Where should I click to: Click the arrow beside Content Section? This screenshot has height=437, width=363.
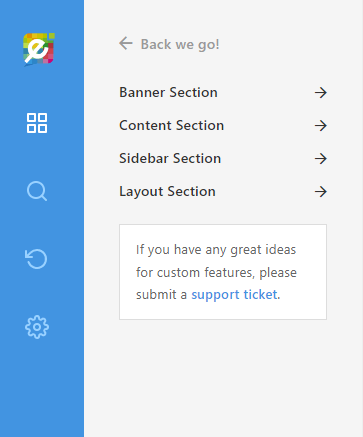click(321, 126)
